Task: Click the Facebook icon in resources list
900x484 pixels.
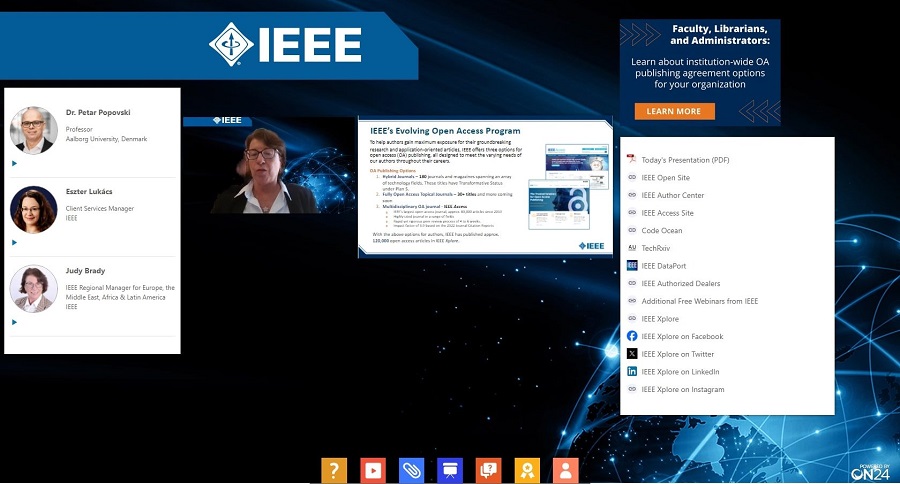Action: tap(632, 336)
